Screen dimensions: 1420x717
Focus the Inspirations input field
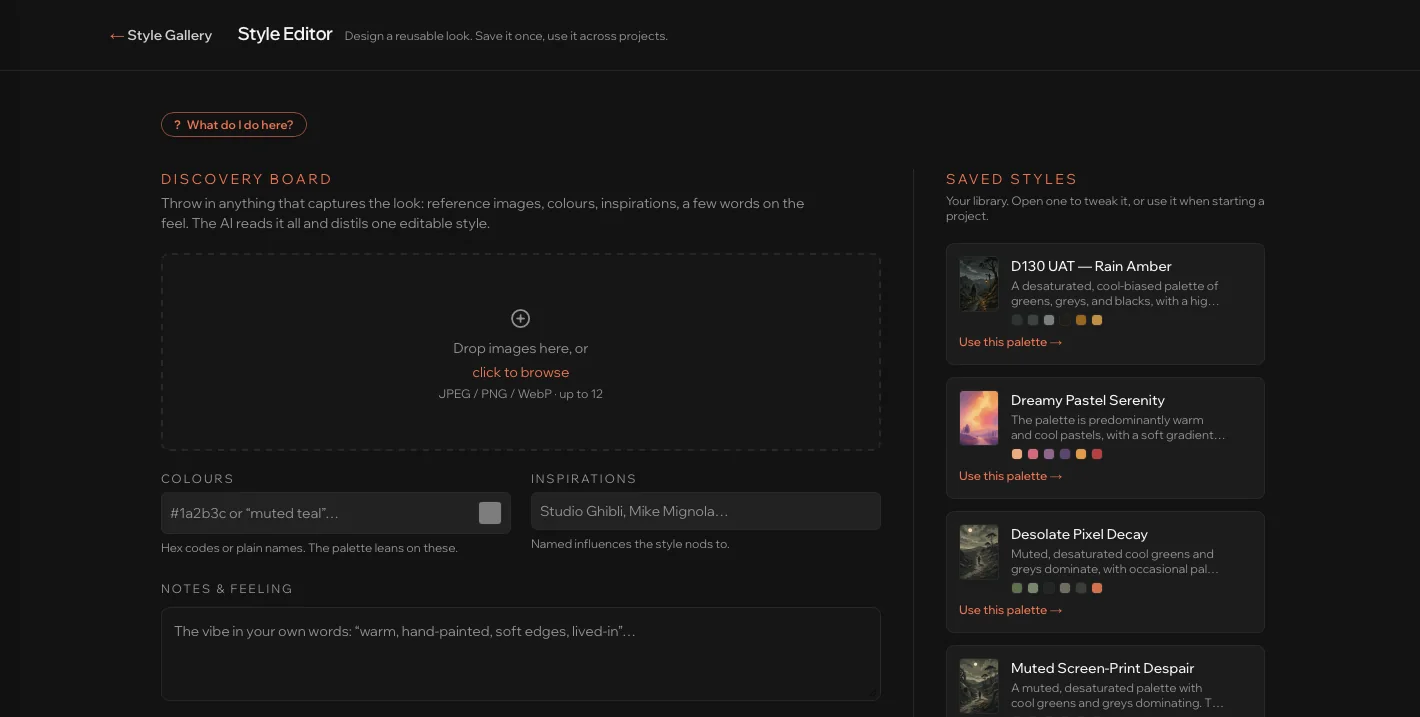pos(706,511)
